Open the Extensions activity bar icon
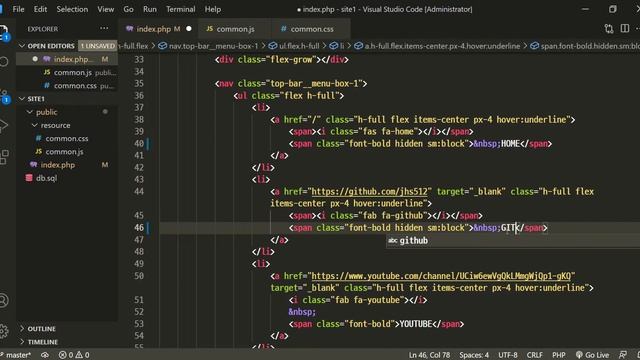 click(x=4, y=157)
